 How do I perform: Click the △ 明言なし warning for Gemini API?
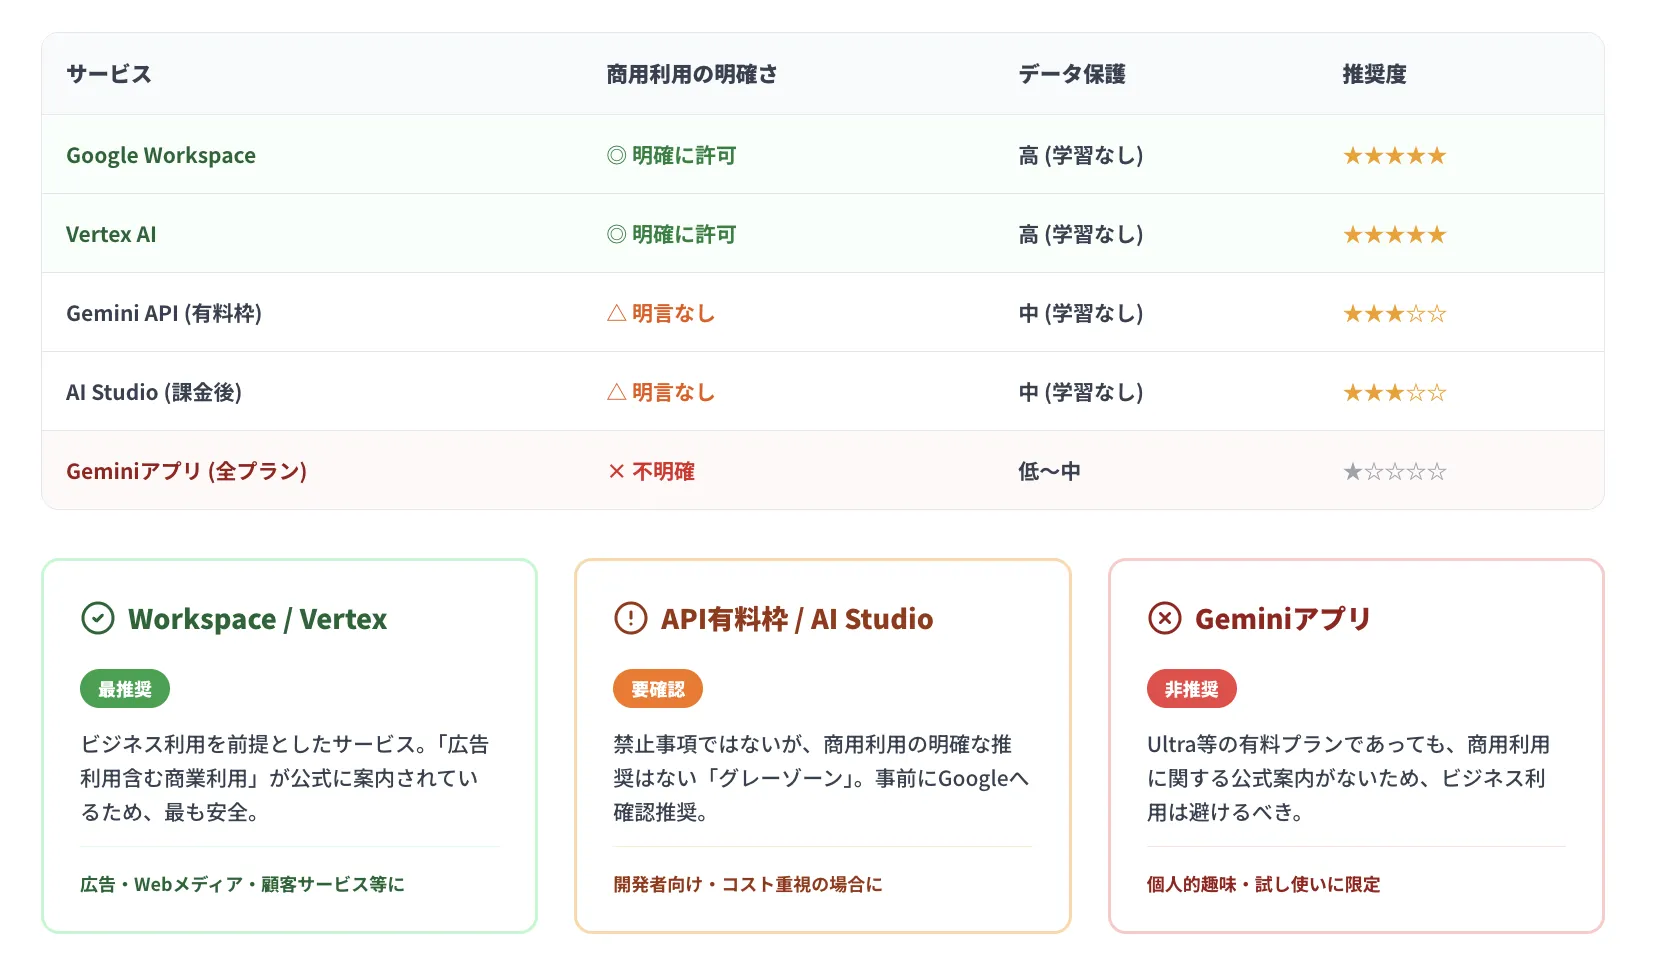[x=661, y=312]
